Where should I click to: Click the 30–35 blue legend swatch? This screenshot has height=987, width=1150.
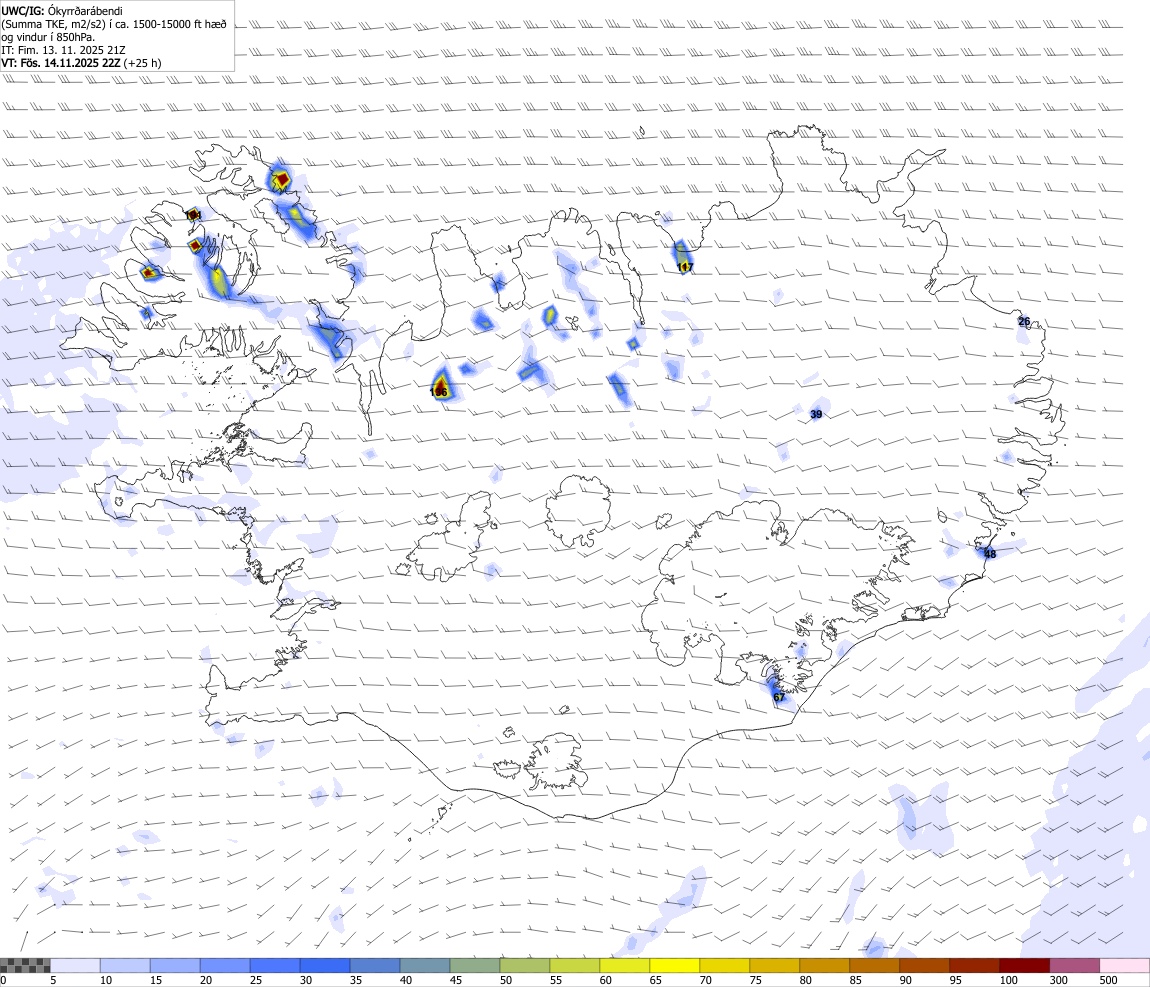325,965
